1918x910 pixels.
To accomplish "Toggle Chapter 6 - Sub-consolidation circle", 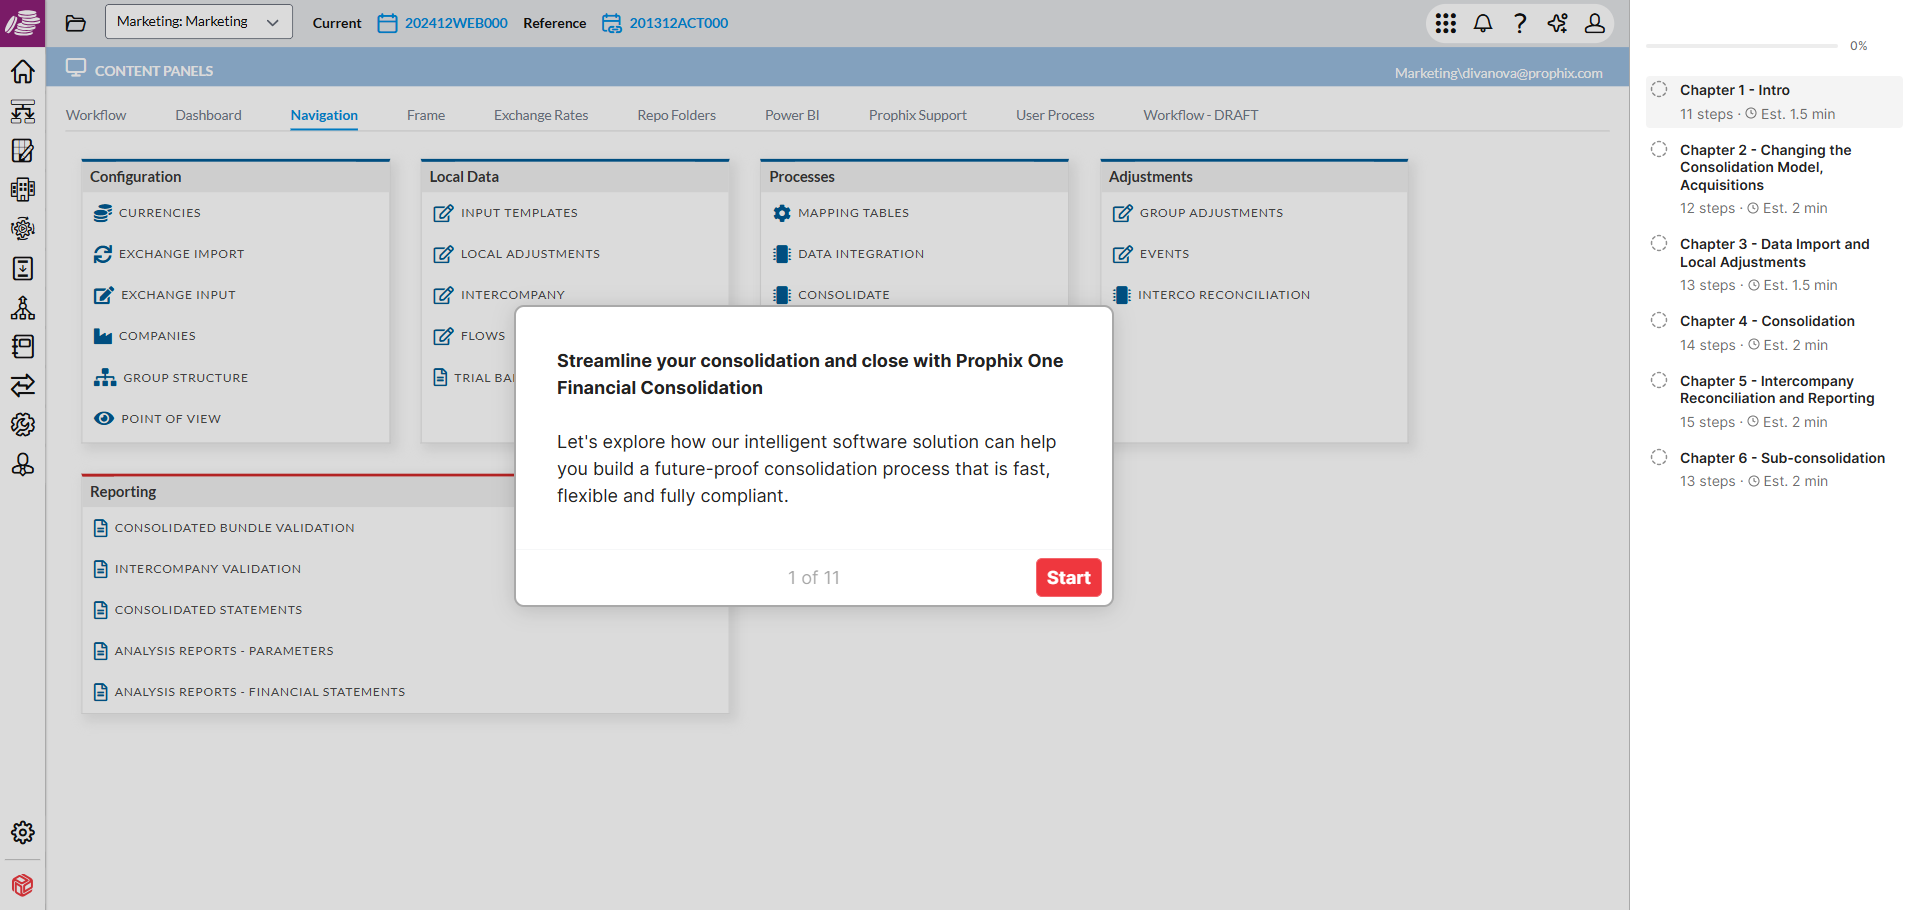I will click(x=1659, y=458).
